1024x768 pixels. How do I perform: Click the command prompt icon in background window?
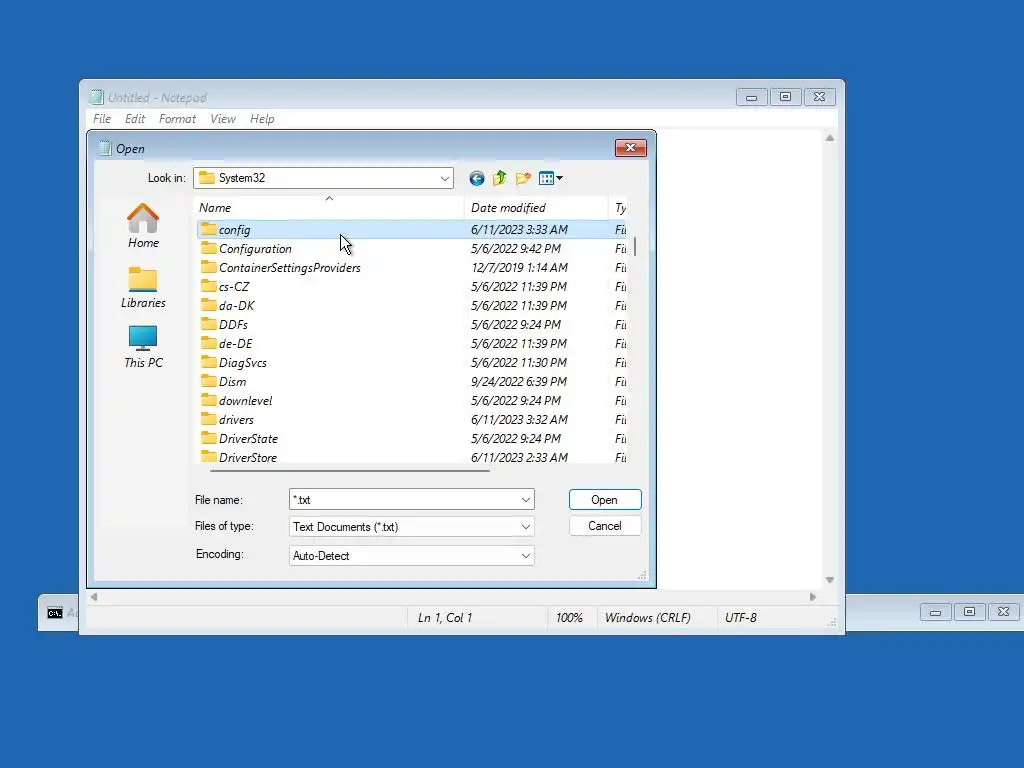click(55, 613)
